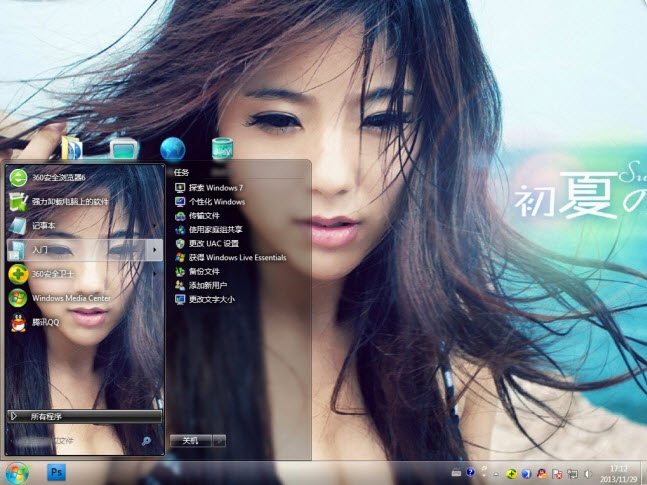This screenshot has width=647, height=485.
Task: Click the language bar keyboard icon
Action: click(x=456, y=472)
